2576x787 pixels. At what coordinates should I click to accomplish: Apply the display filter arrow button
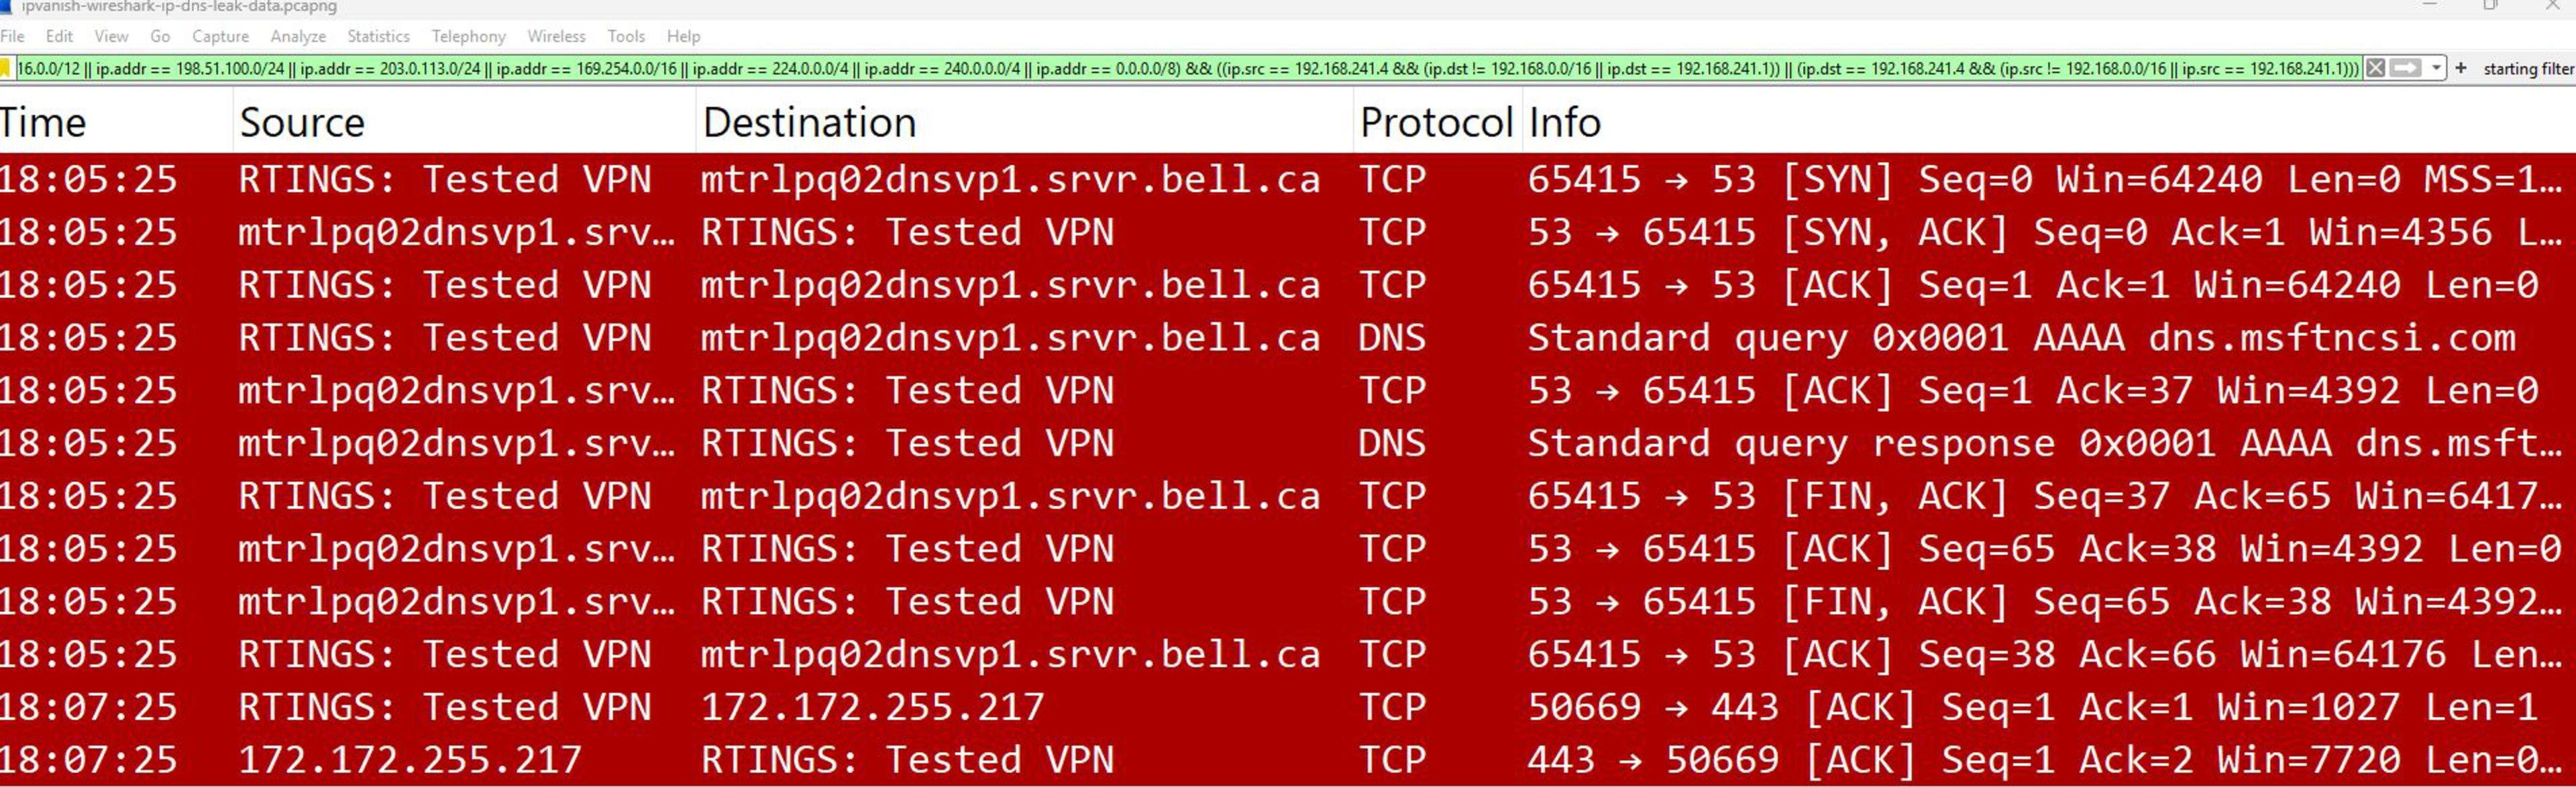pyautogui.click(x=2405, y=69)
